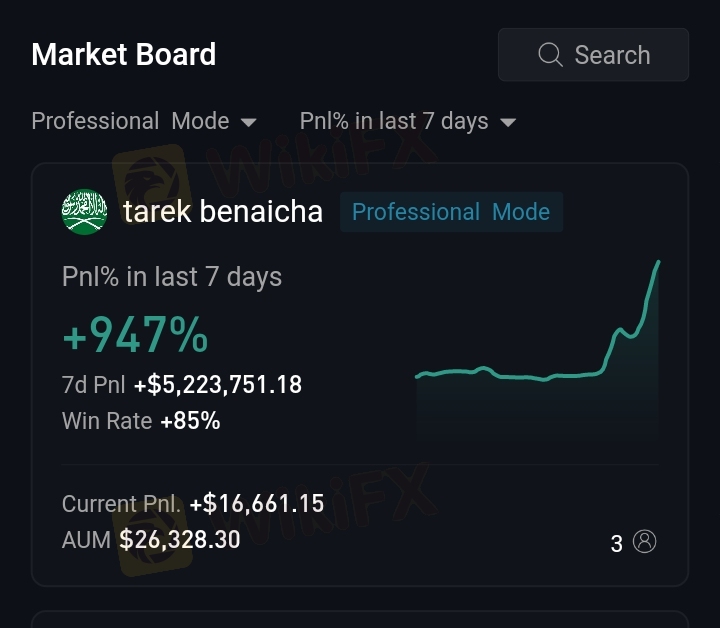Screen dimensions: 720x628
Task: Click the Current Pnl +$16,661.15 value
Action: click(x=257, y=504)
